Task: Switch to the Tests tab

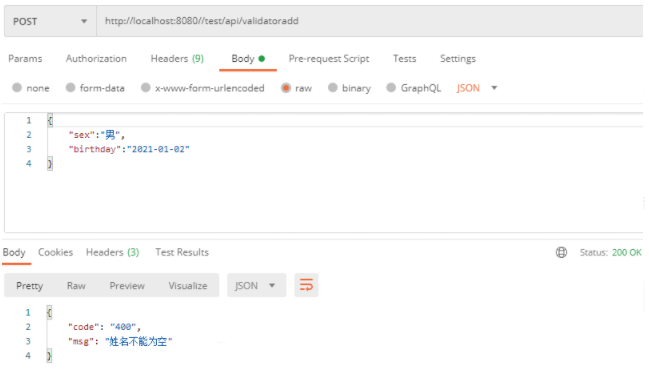Action: pyautogui.click(x=404, y=59)
